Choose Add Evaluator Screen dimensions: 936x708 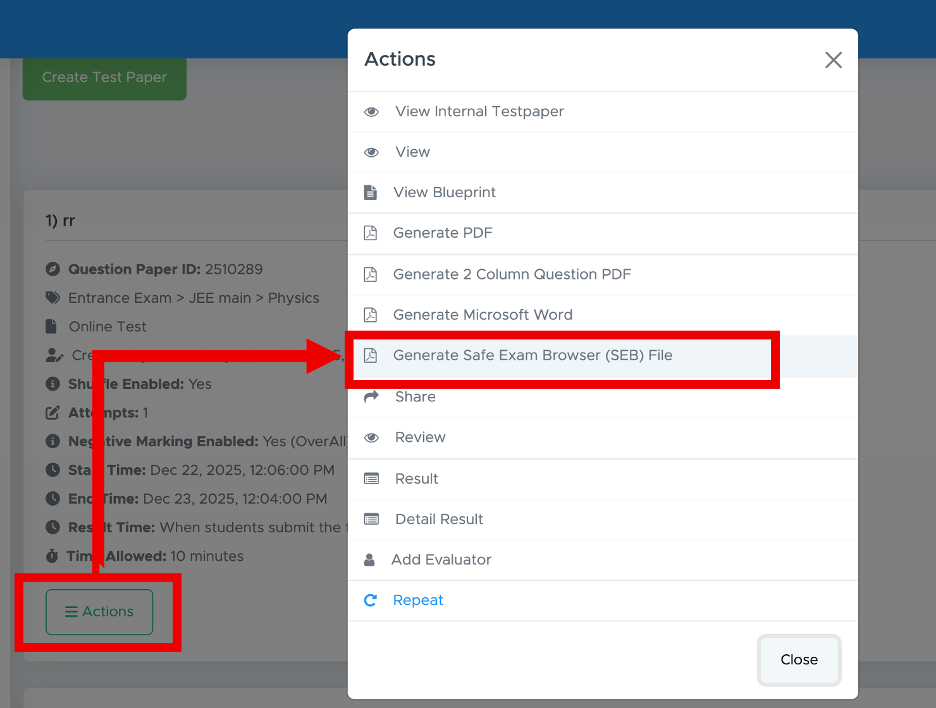point(602,560)
